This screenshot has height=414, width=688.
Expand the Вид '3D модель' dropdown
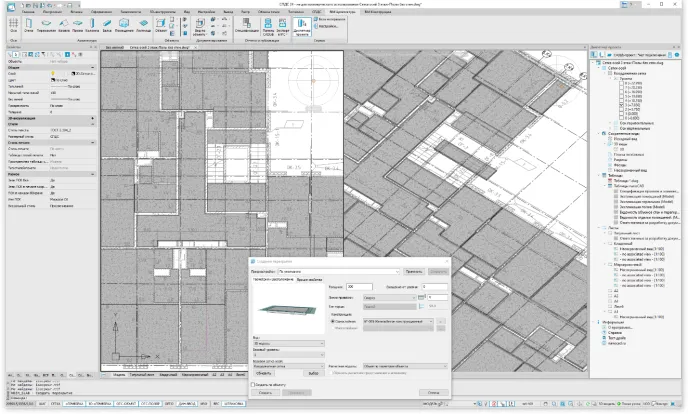coord(285,343)
